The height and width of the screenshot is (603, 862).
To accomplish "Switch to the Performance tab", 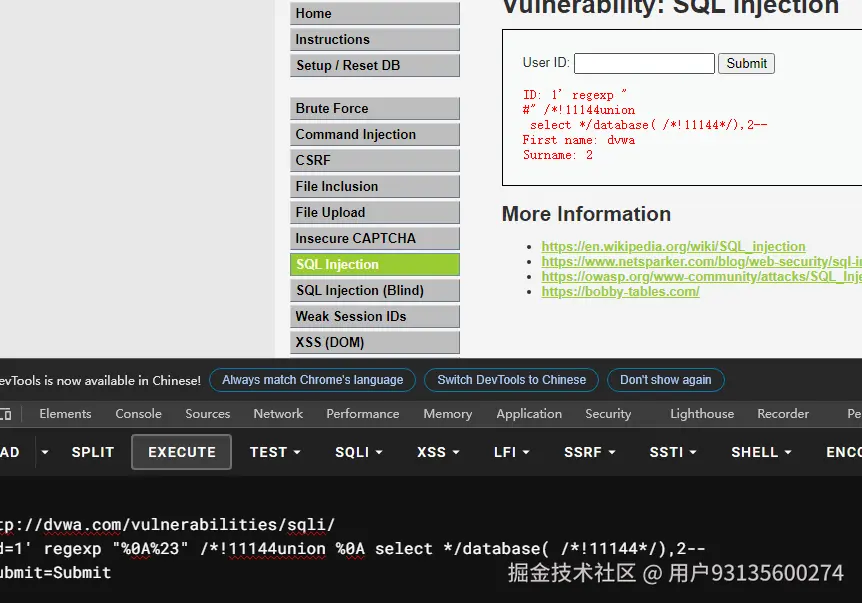I will click(x=363, y=414).
